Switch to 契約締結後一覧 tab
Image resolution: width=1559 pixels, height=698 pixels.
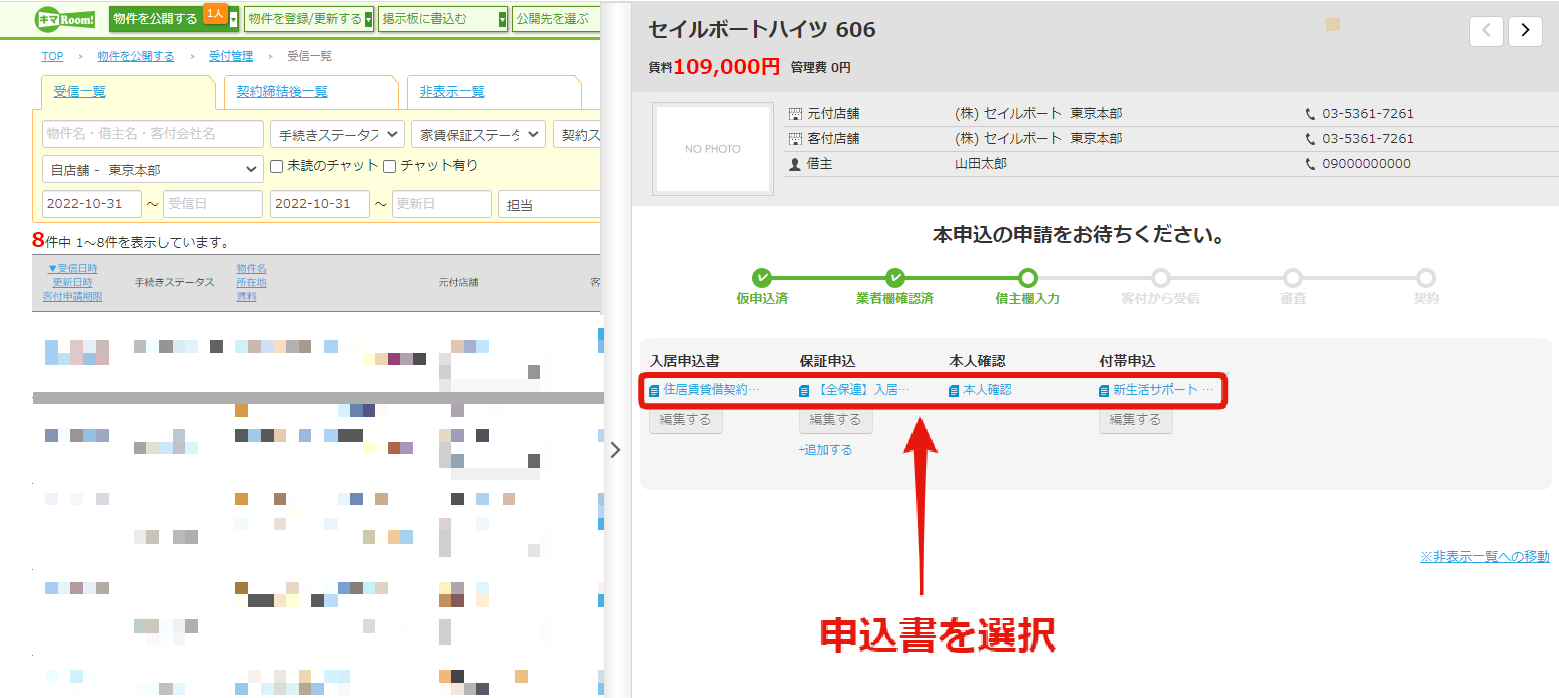click(x=282, y=92)
